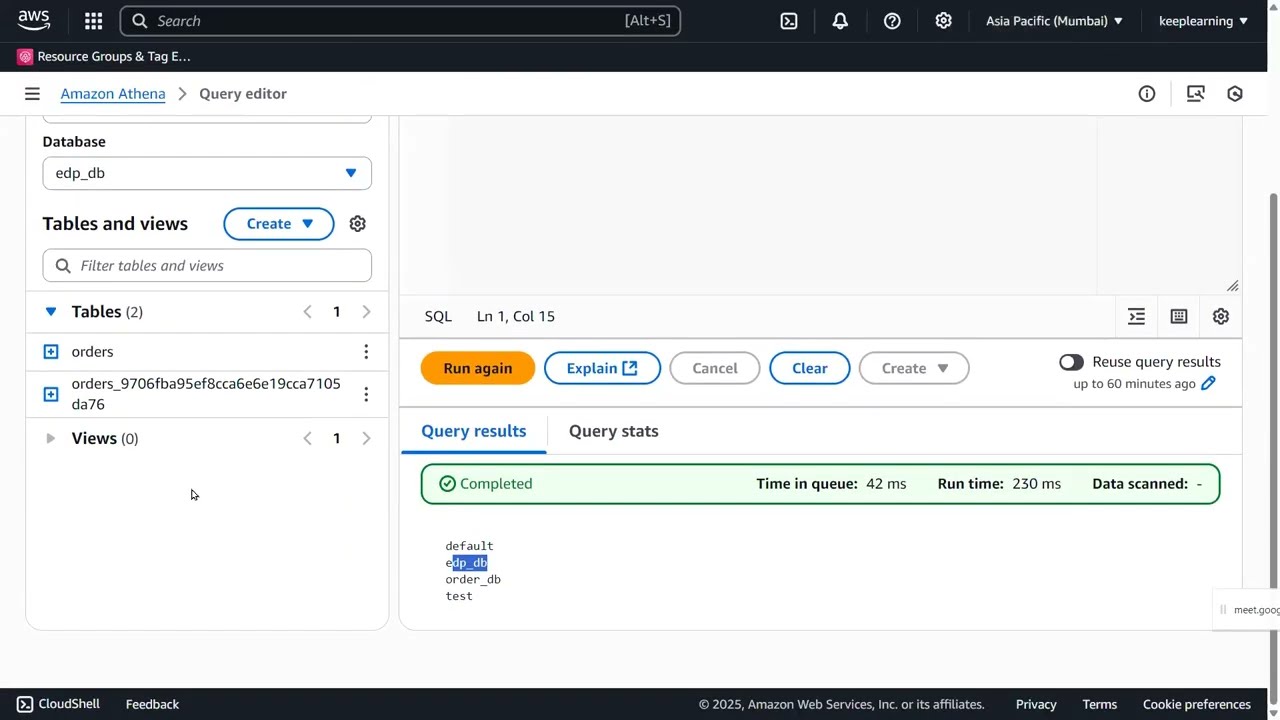Go to previous page of Views
Screen dimensions: 1280x720
point(307,439)
